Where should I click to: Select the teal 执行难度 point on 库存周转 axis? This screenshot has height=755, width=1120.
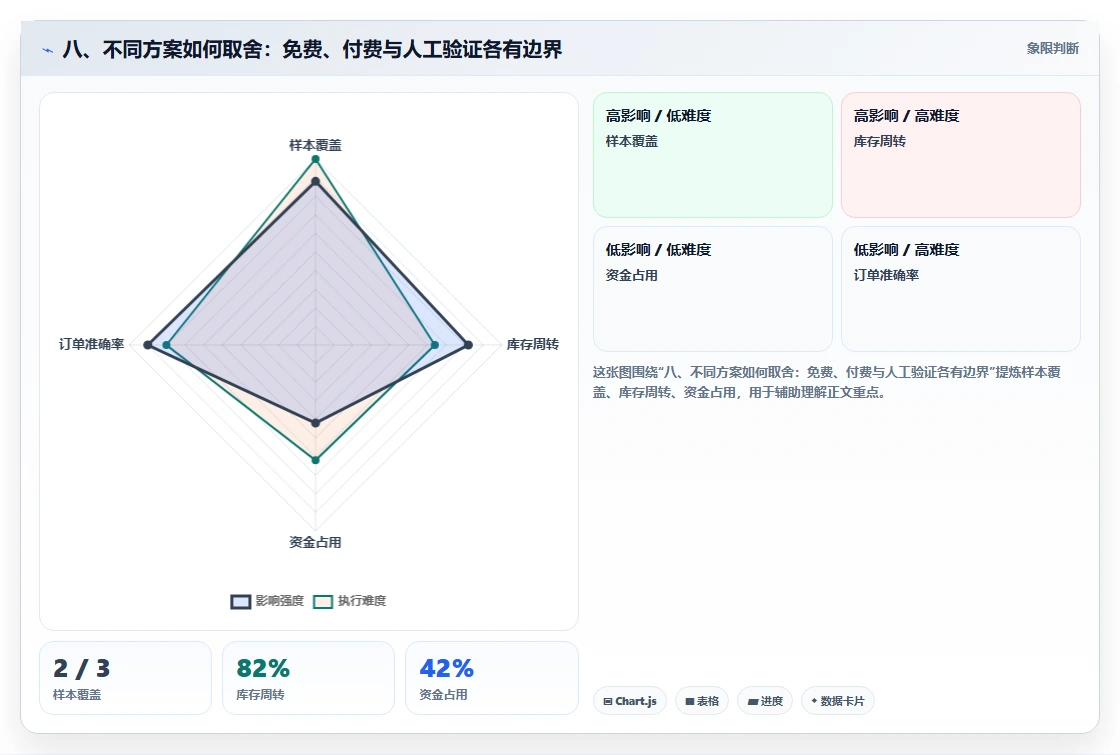coord(435,345)
